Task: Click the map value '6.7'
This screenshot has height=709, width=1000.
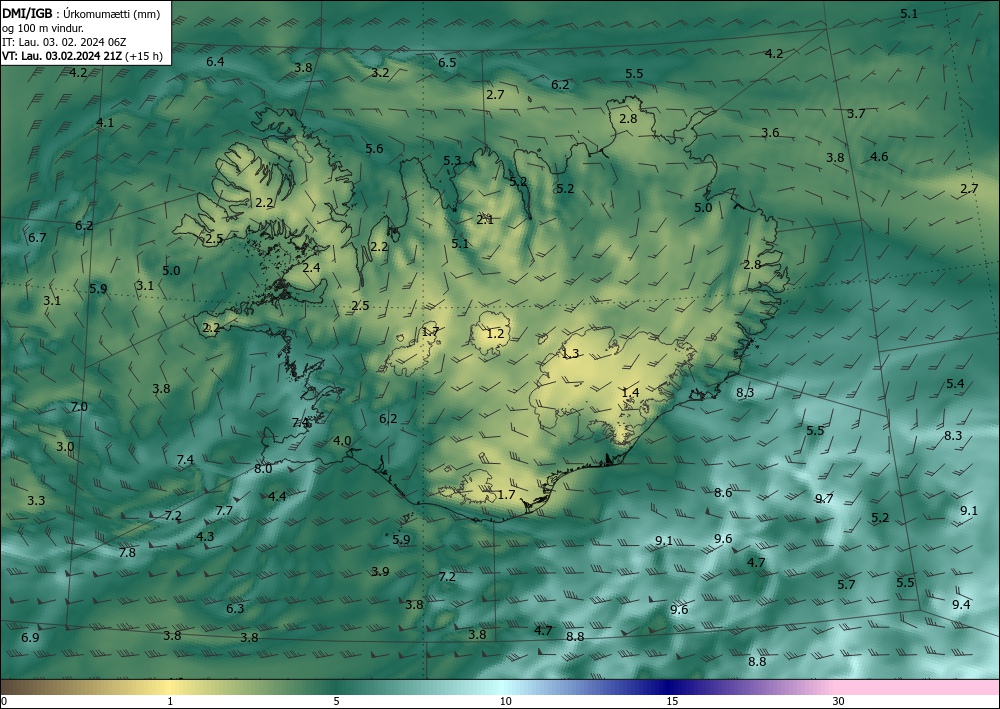Action: (37, 237)
